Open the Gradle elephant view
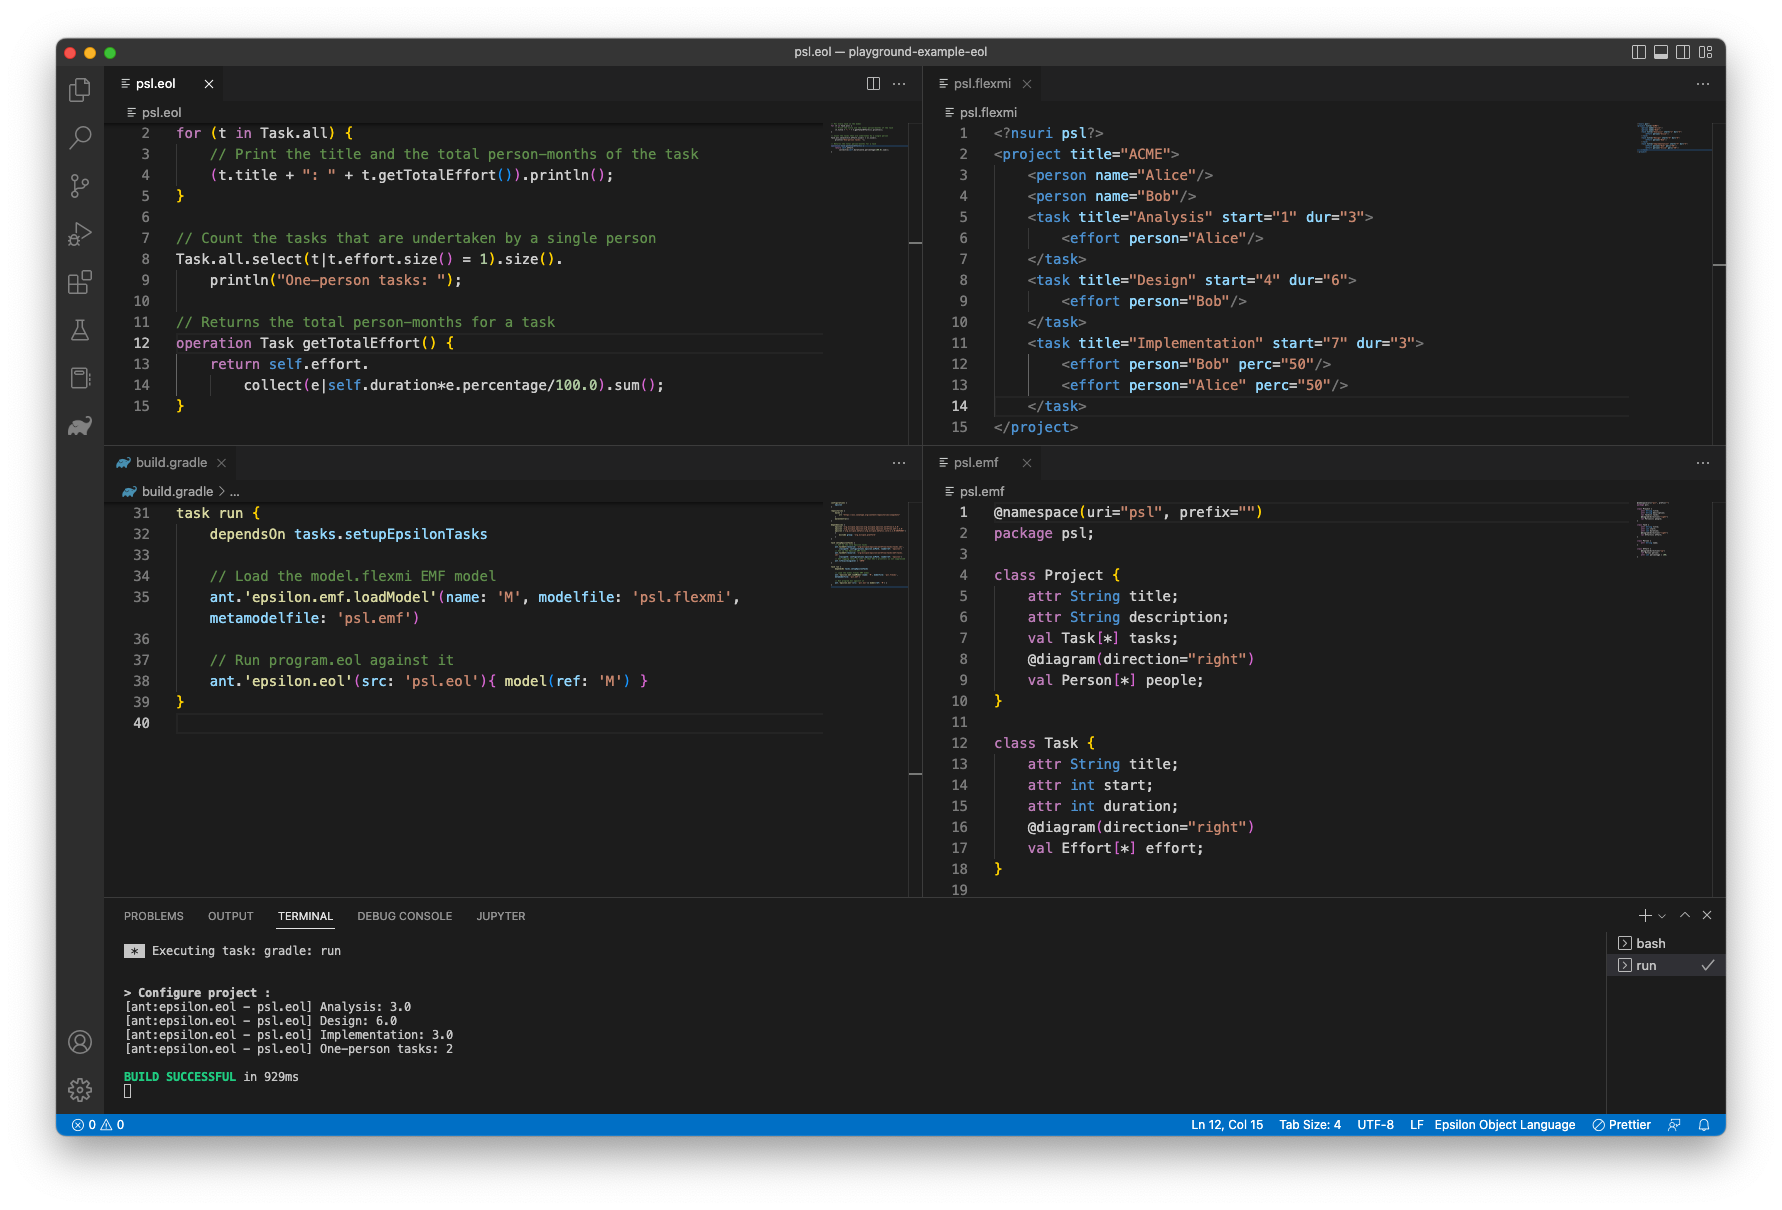The image size is (1782, 1210). pos(80,427)
